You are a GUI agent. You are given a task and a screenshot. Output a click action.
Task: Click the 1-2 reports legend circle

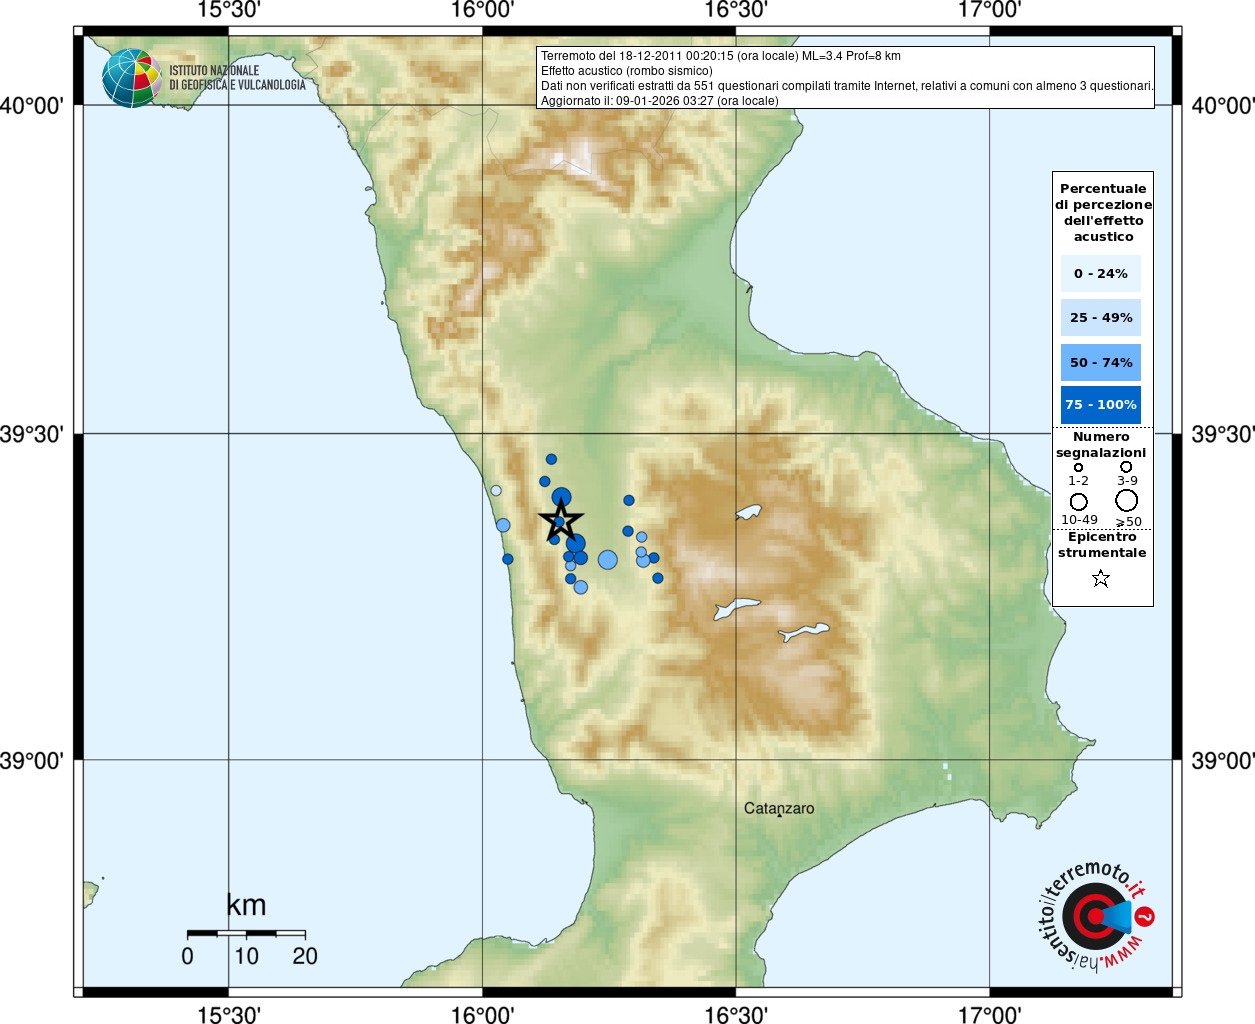click(x=1078, y=467)
